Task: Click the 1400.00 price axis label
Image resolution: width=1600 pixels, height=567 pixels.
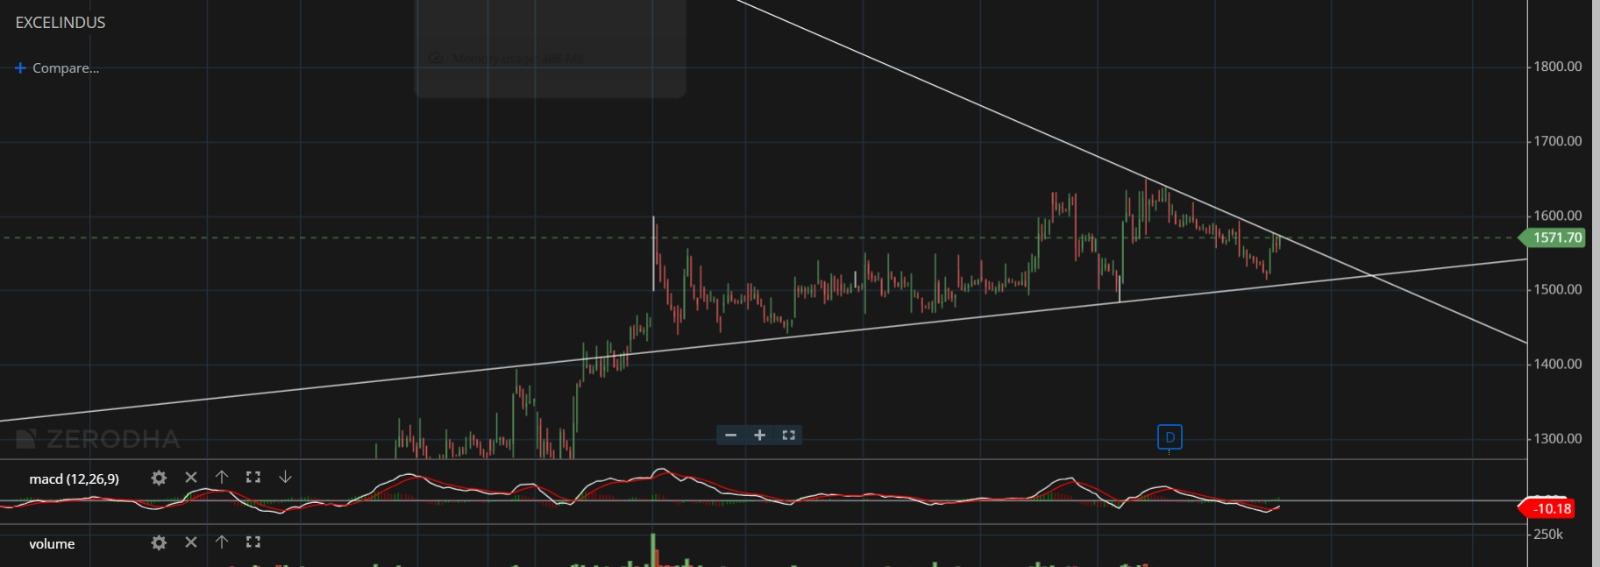Action: coord(1558,364)
